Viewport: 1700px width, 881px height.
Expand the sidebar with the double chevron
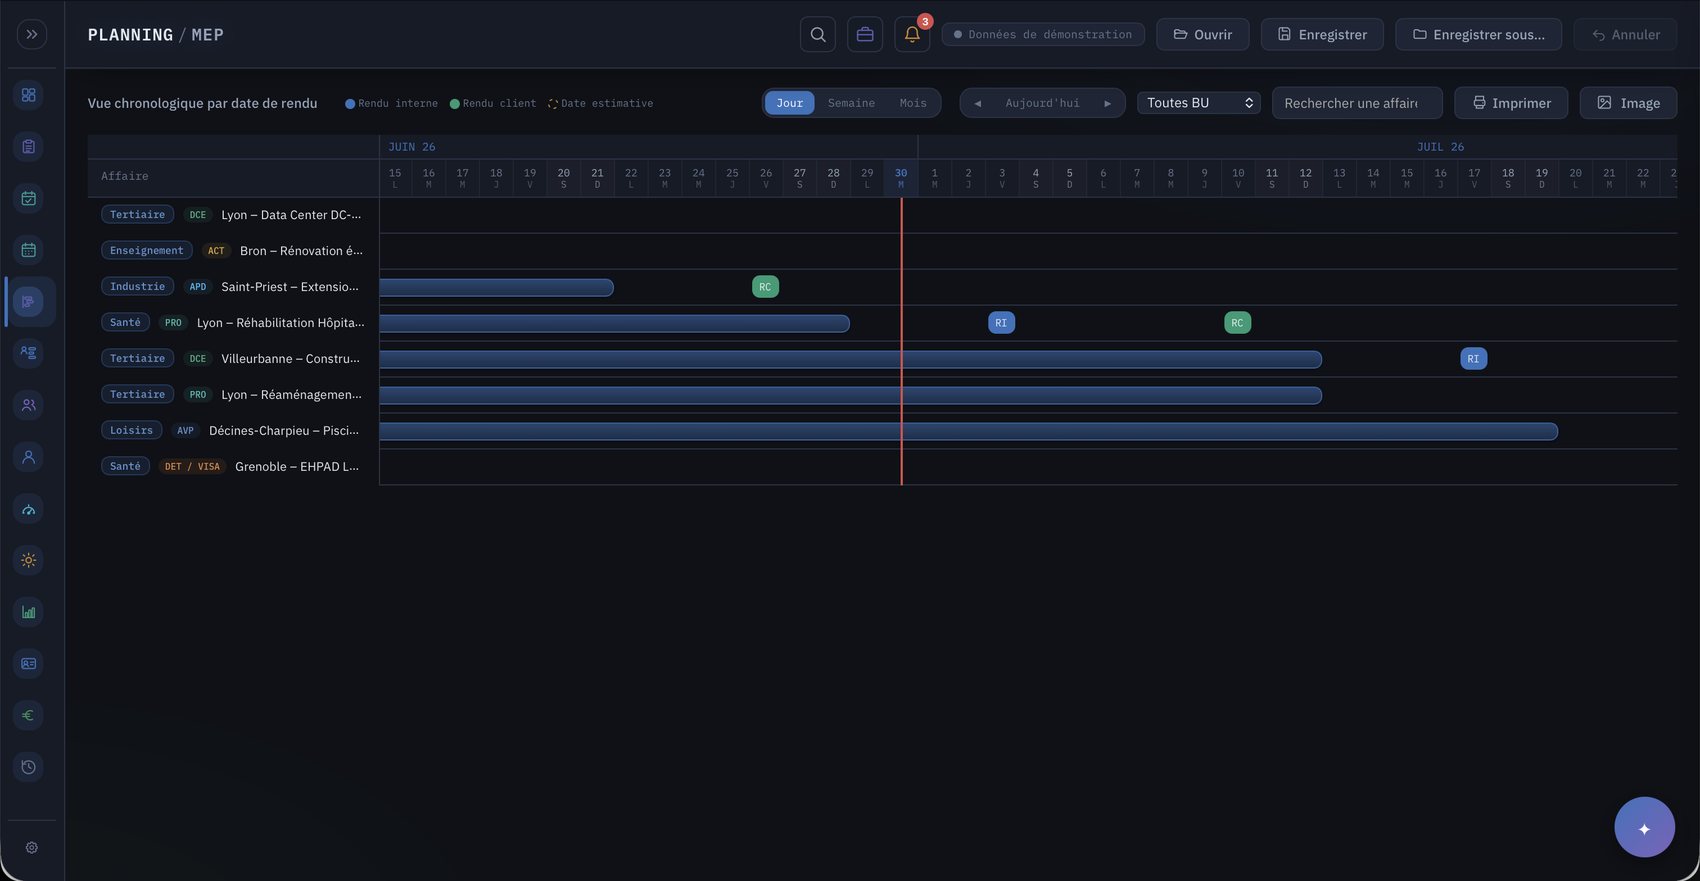(32, 34)
